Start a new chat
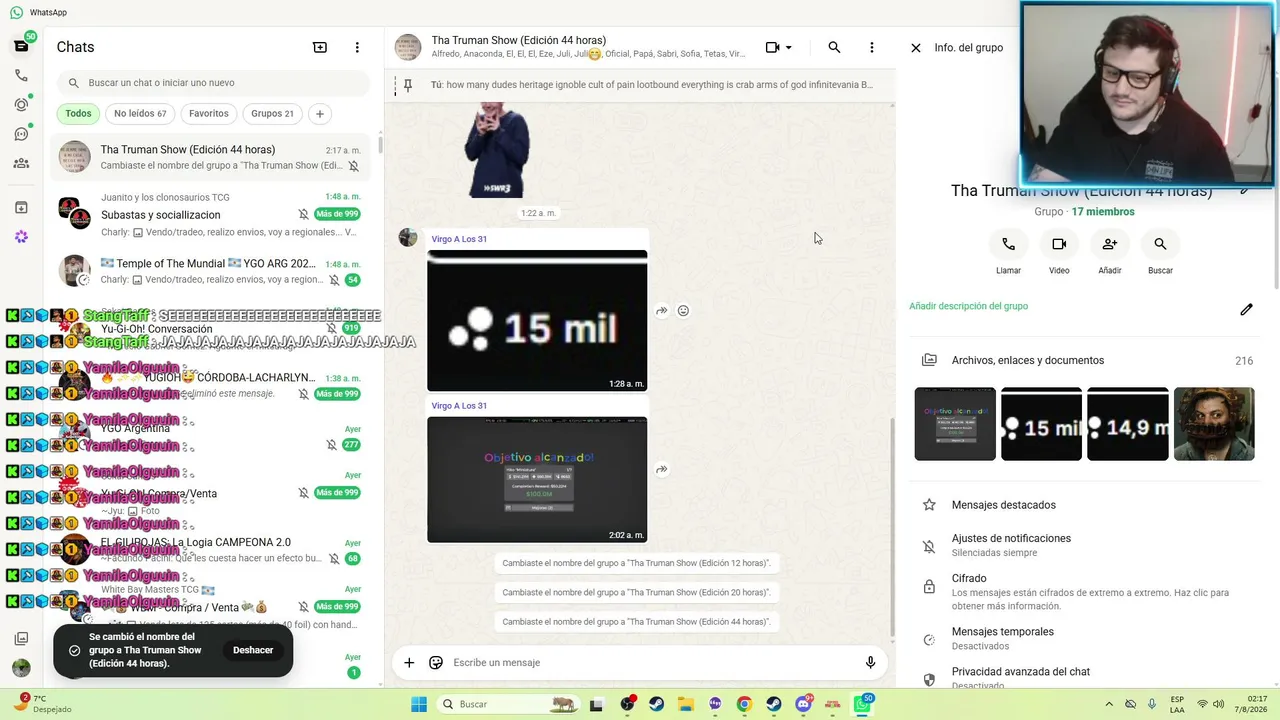The width and height of the screenshot is (1280, 720). 320,47
